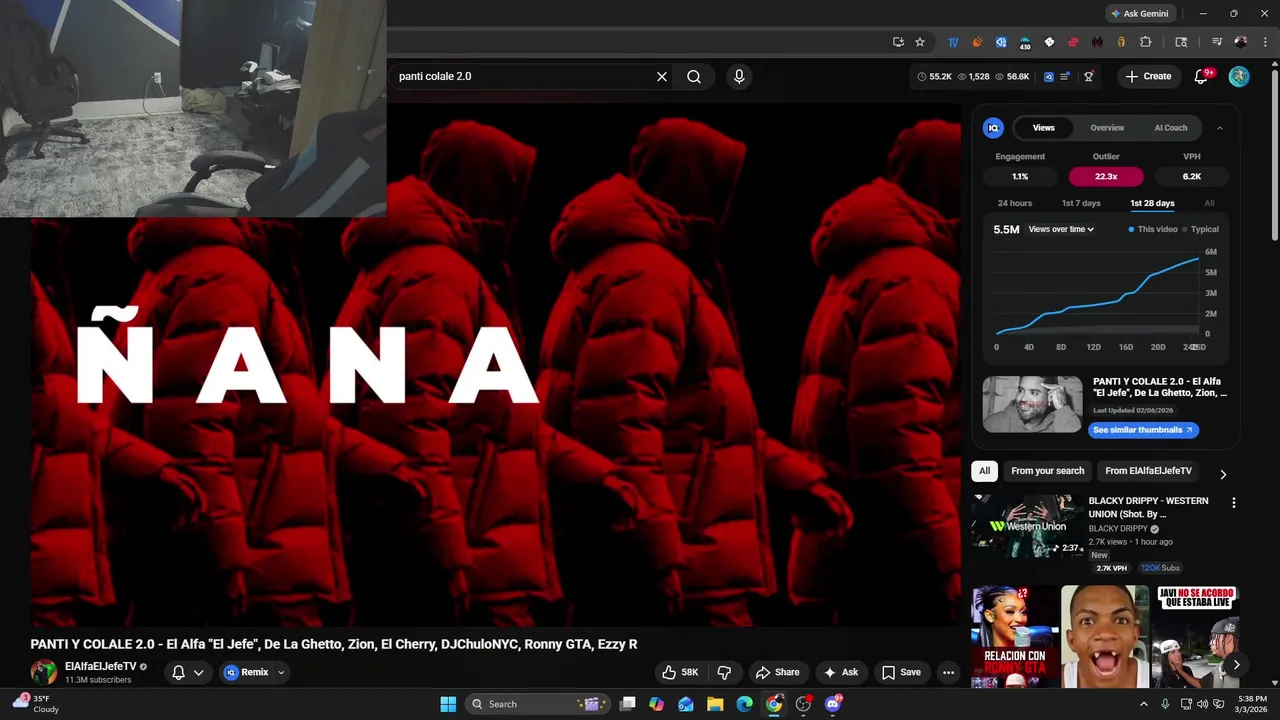Open the white dice extension icon
Screen dimensions: 1280x720
coord(1049,42)
